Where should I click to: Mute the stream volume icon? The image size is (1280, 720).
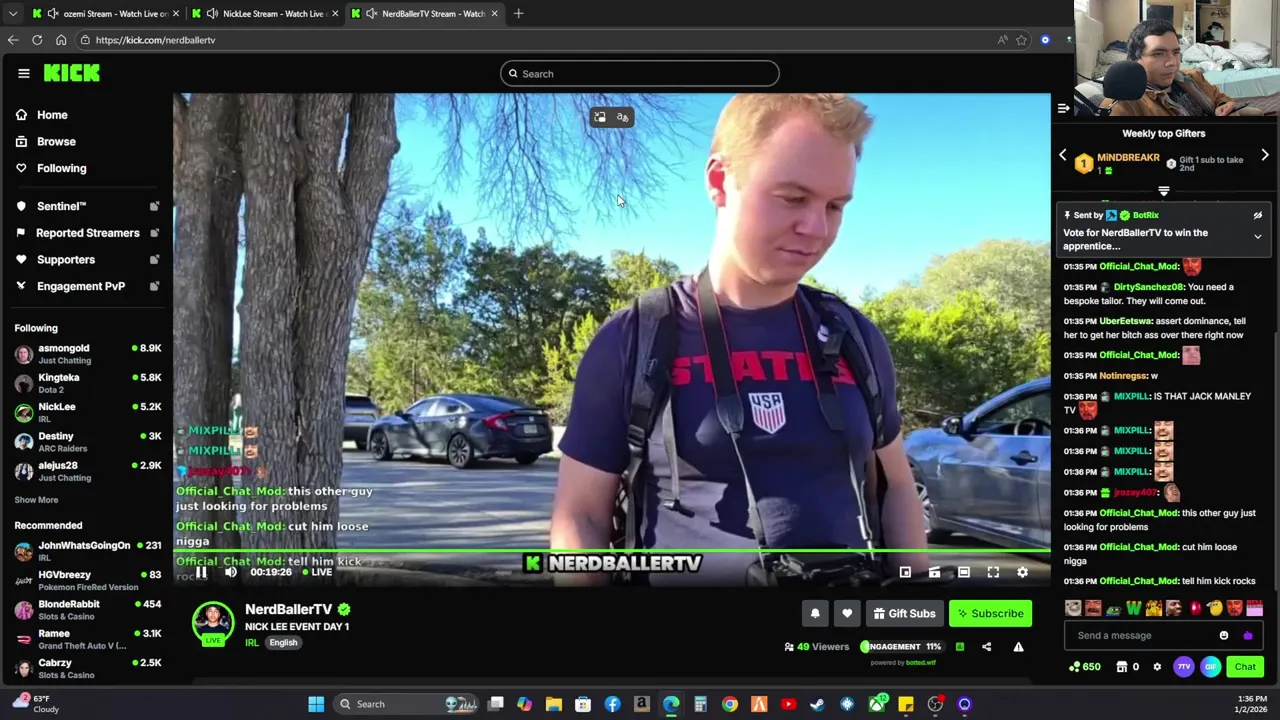[231, 573]
